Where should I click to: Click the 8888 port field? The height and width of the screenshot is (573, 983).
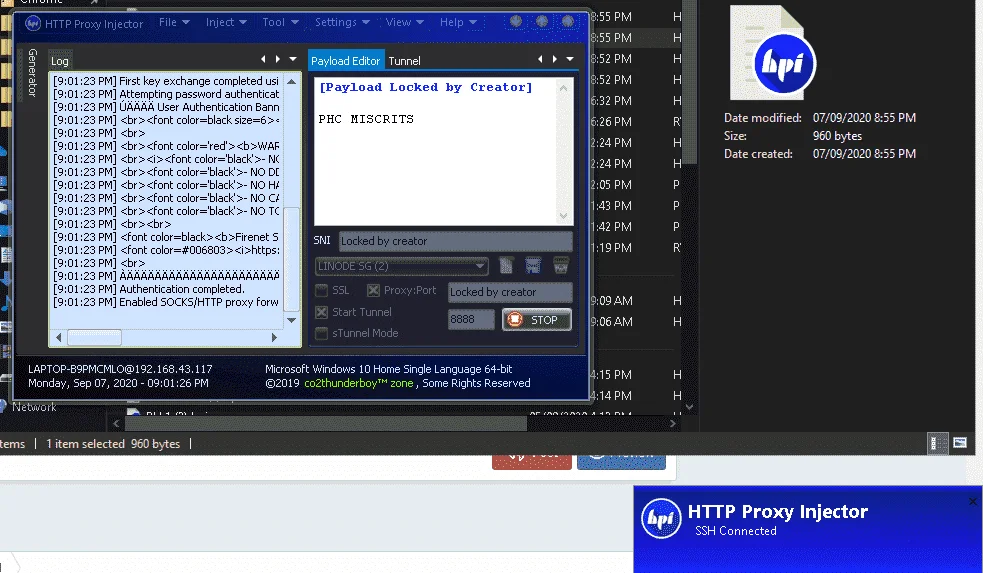[471, 319]
